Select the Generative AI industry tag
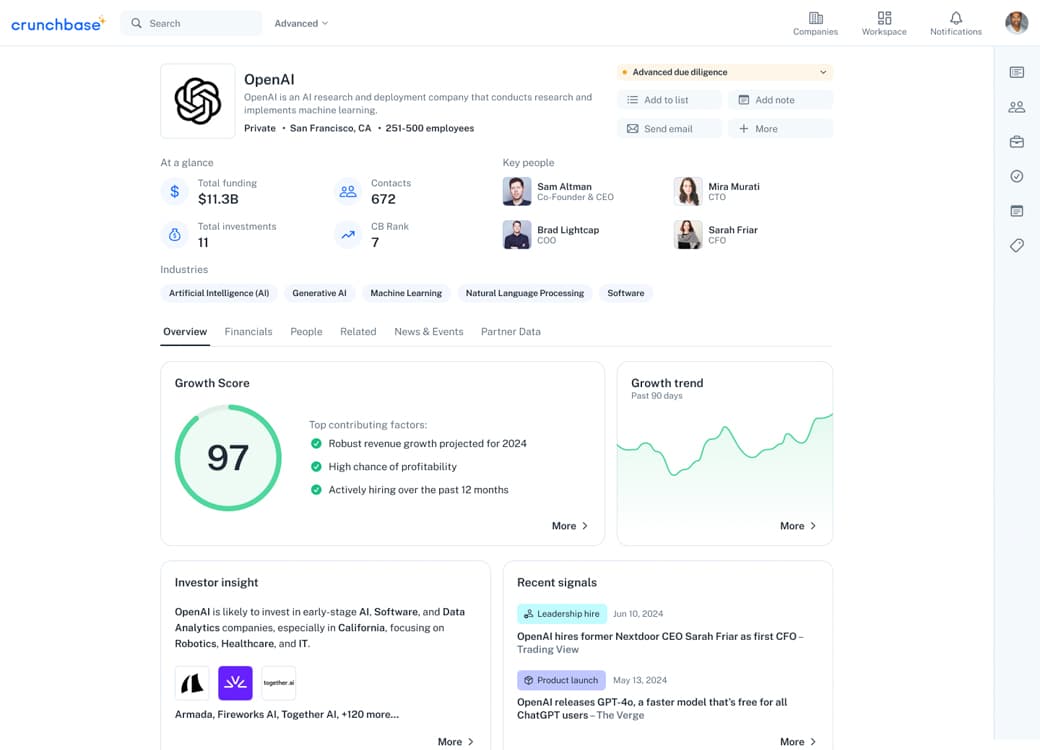Screen dimensions: 1040x750 coord(319,293)
